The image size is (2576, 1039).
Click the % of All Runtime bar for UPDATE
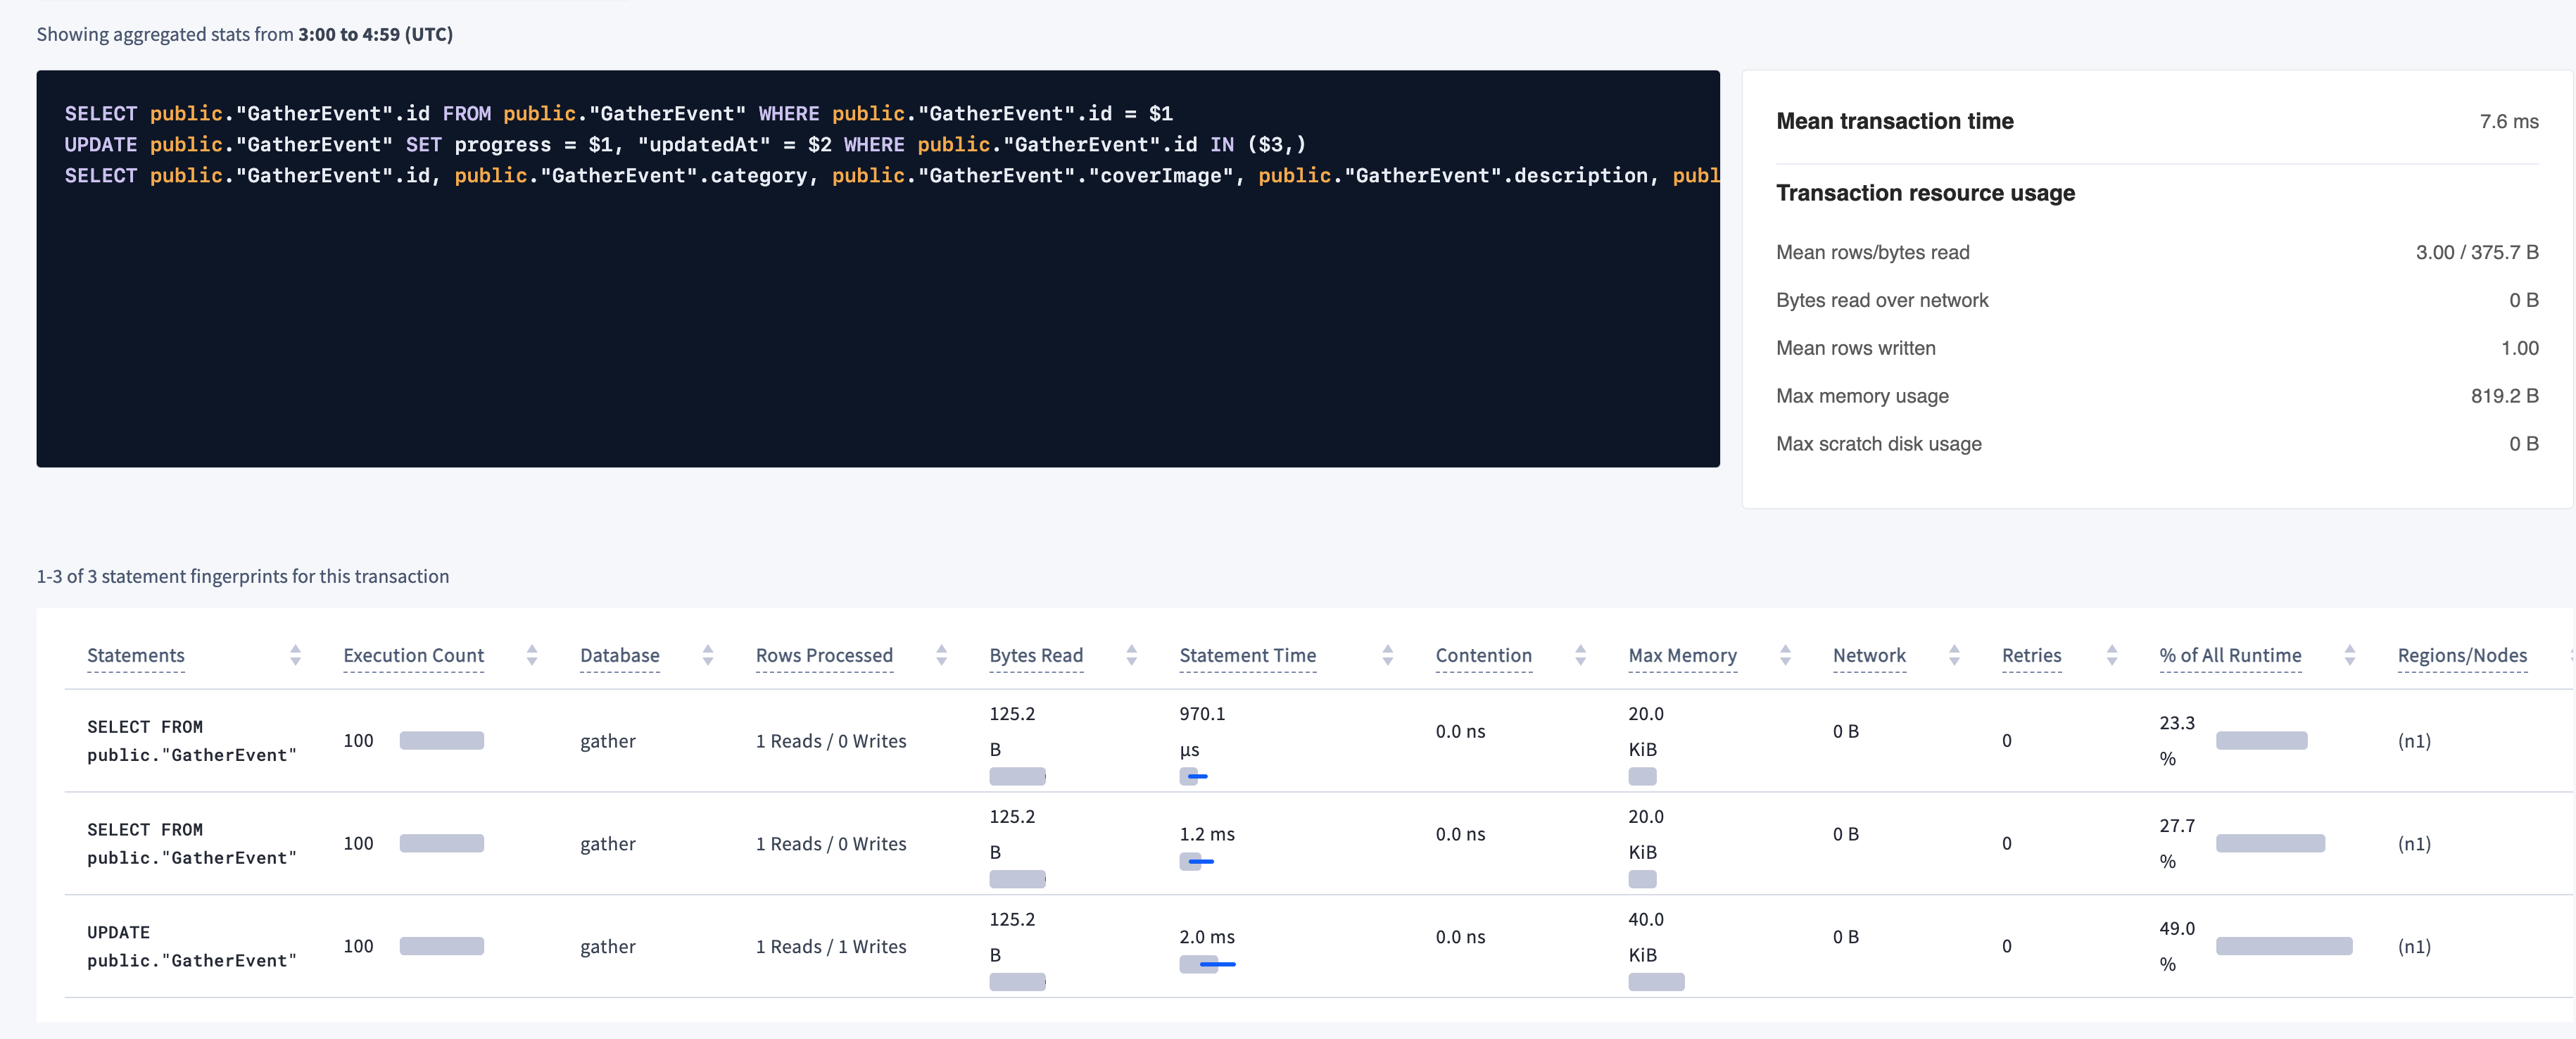pos(2285,945)
